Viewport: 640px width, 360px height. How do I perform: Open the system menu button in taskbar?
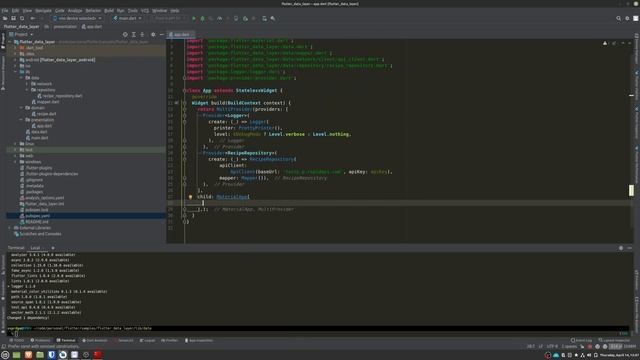click(x=5, y=355)
